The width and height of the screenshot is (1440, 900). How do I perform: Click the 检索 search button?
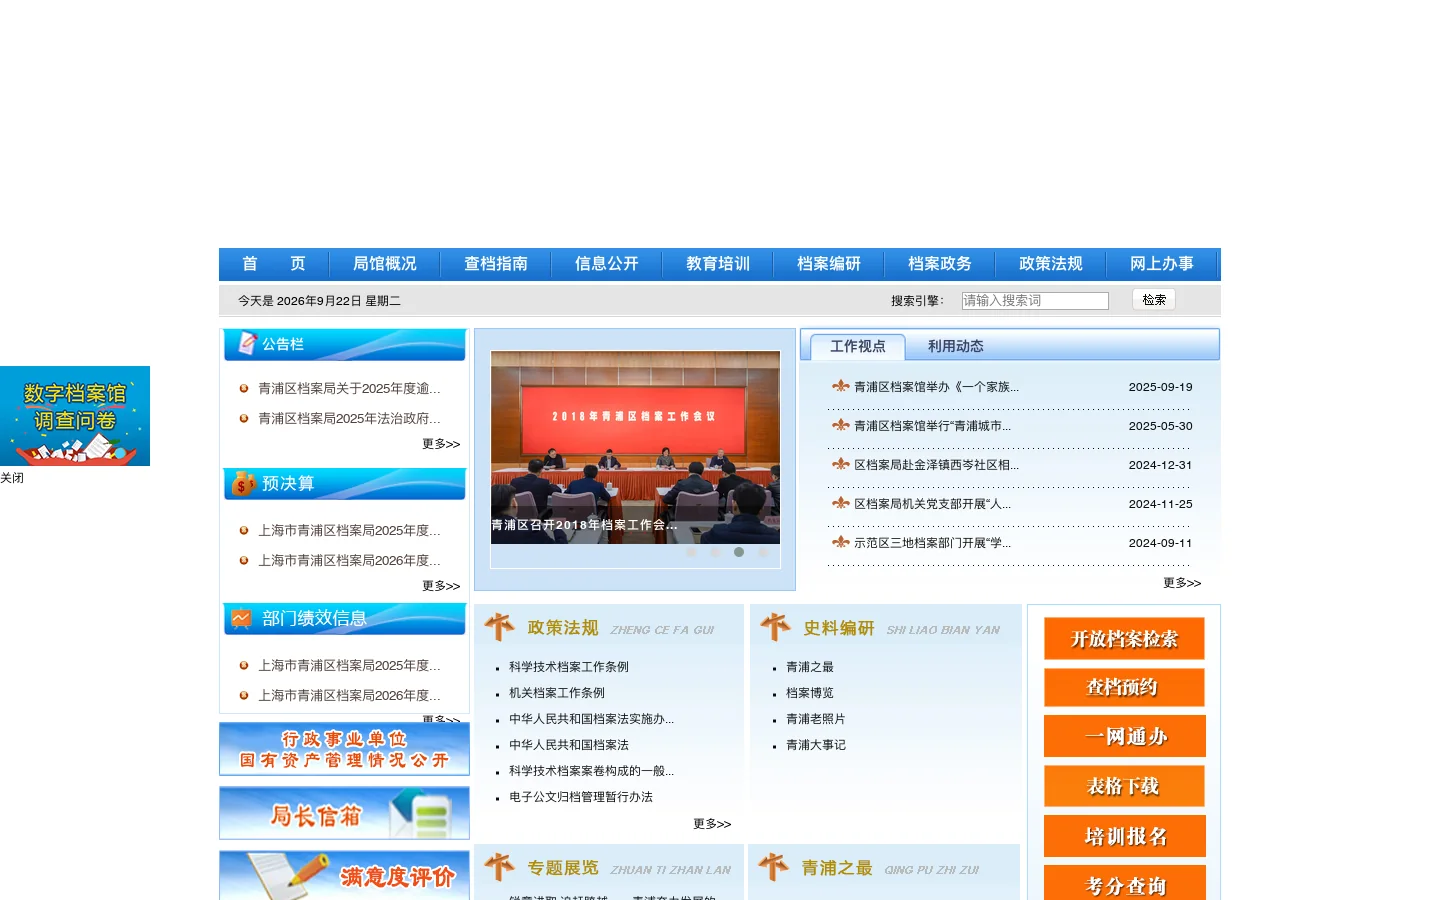click(x=1154, y=300)
